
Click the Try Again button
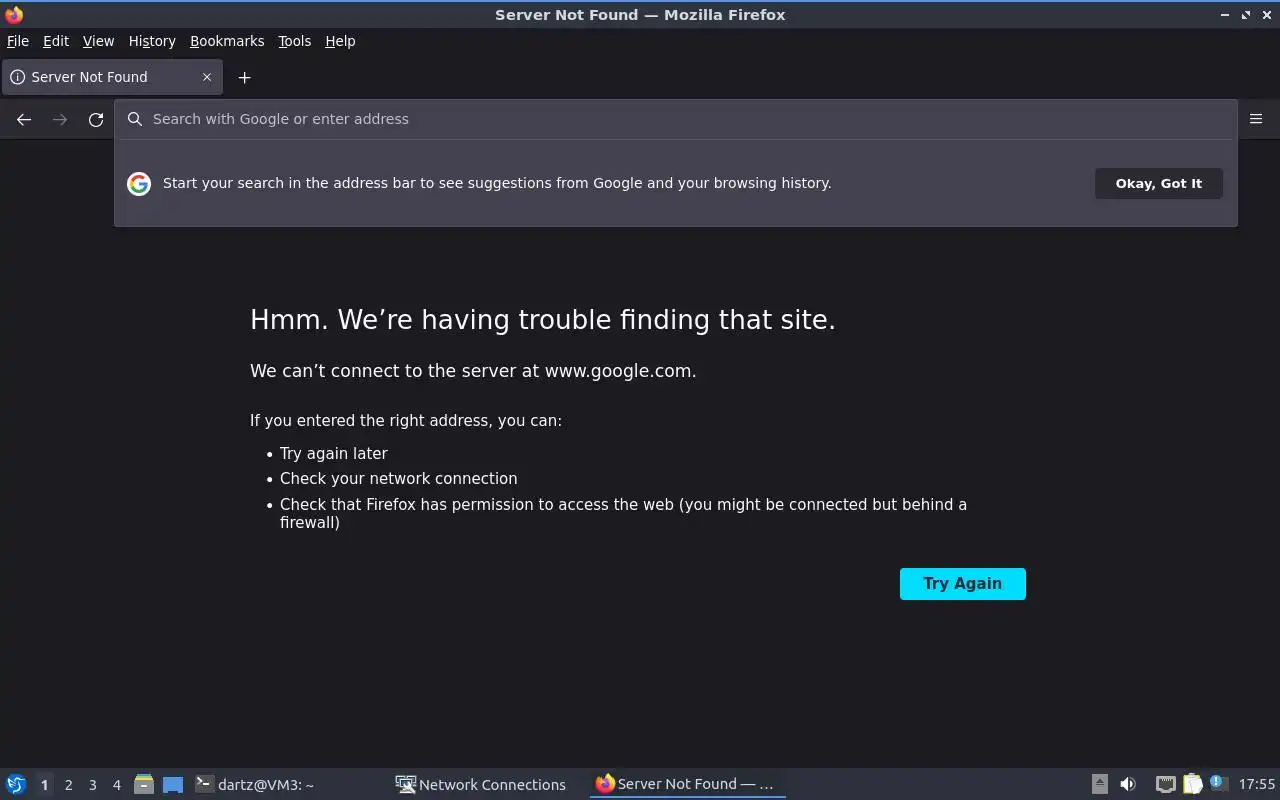(x=963, y=584)
